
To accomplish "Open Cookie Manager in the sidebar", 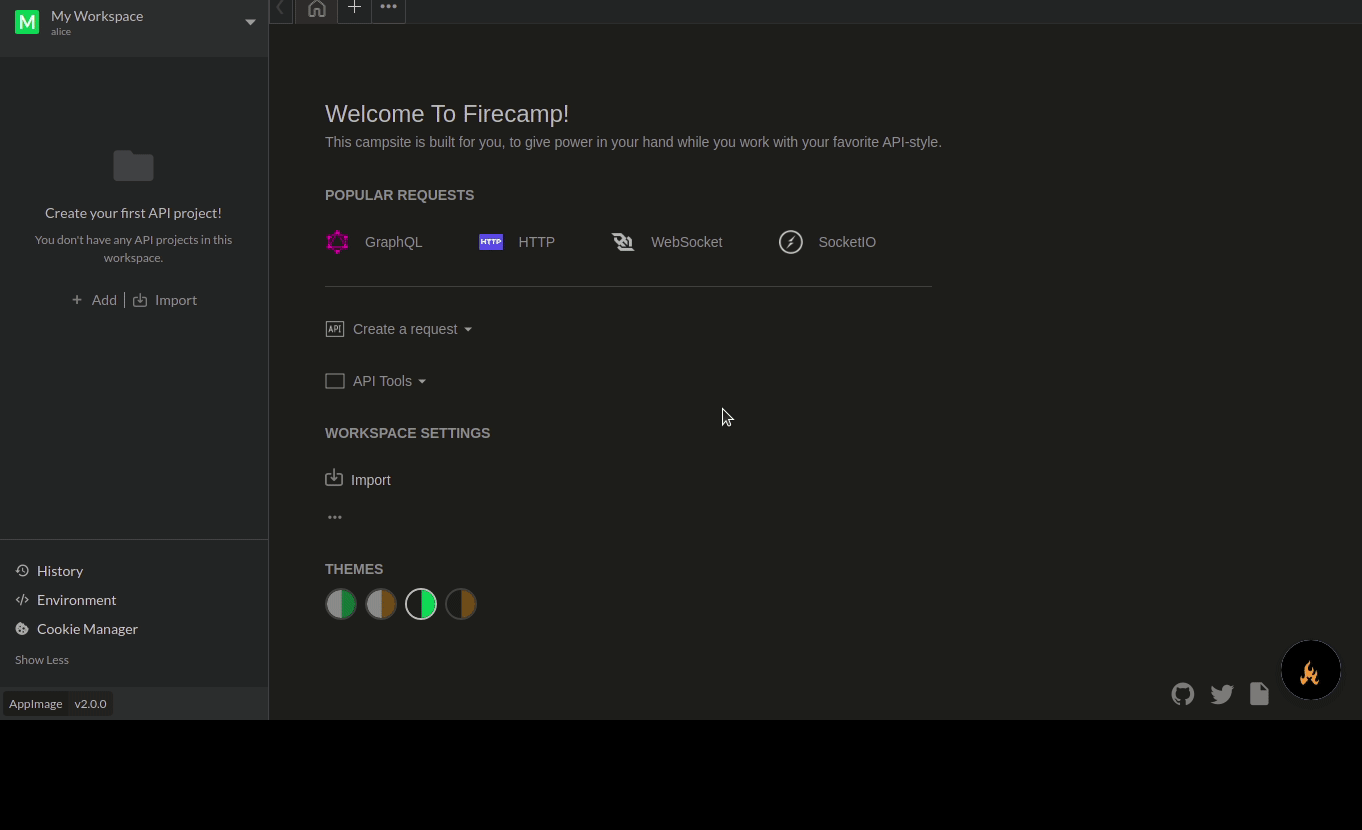I will 77,629.
